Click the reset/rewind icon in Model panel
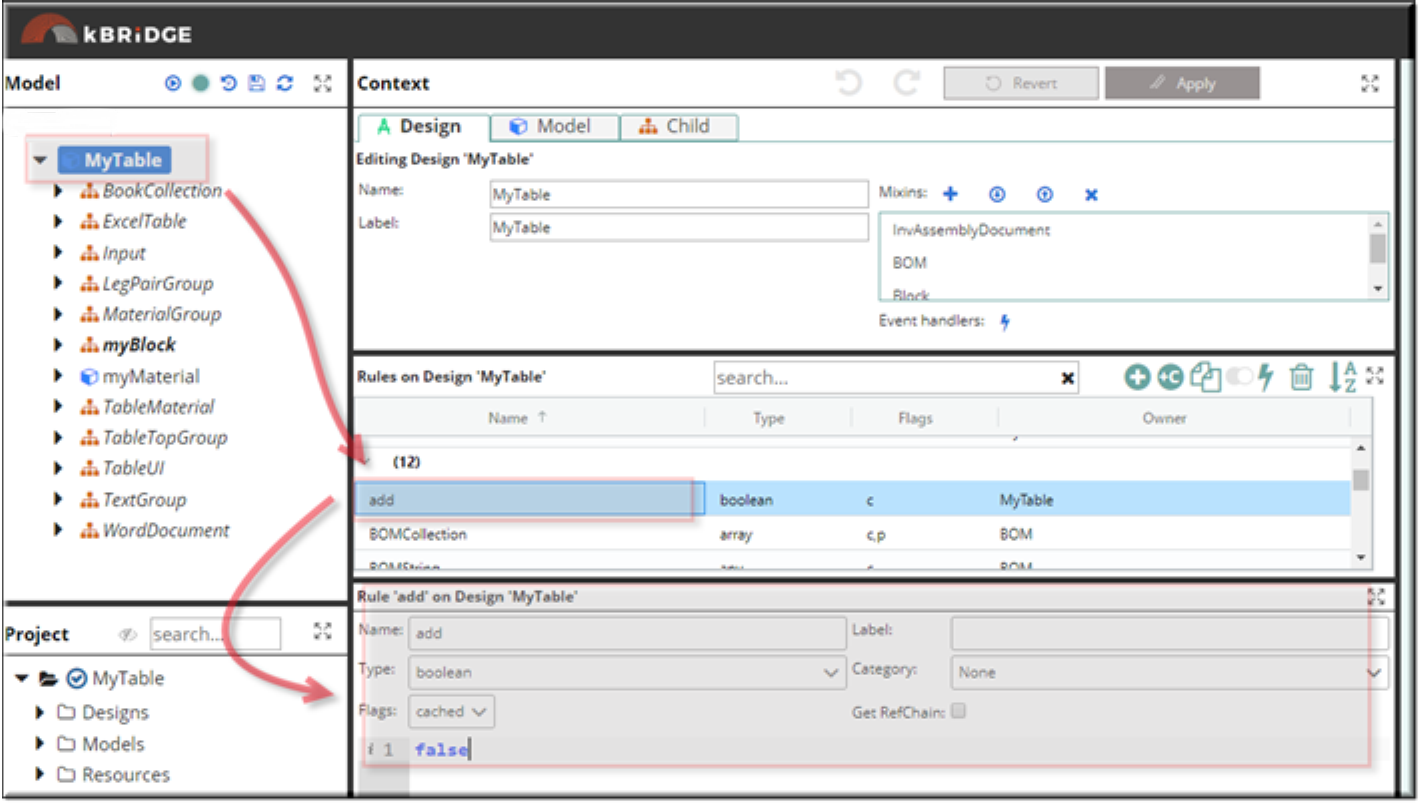This screenshot has width=1422, height=804. tap(229, 84)
